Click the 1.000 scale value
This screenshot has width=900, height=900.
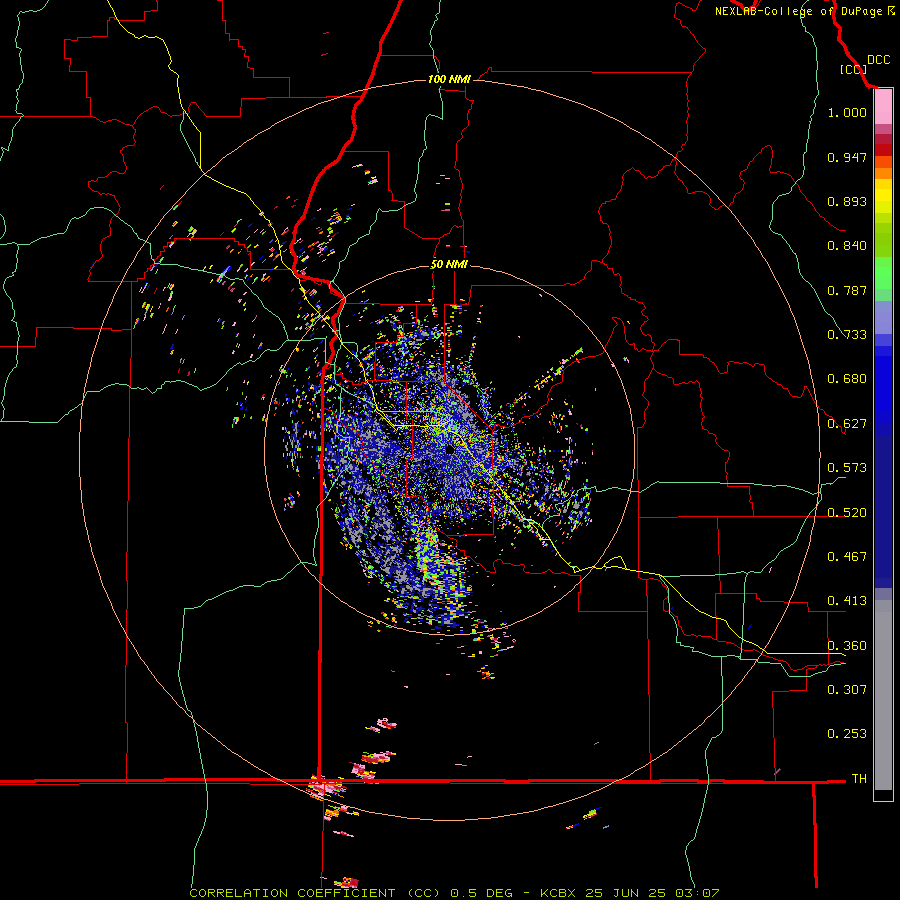(847, 112)
